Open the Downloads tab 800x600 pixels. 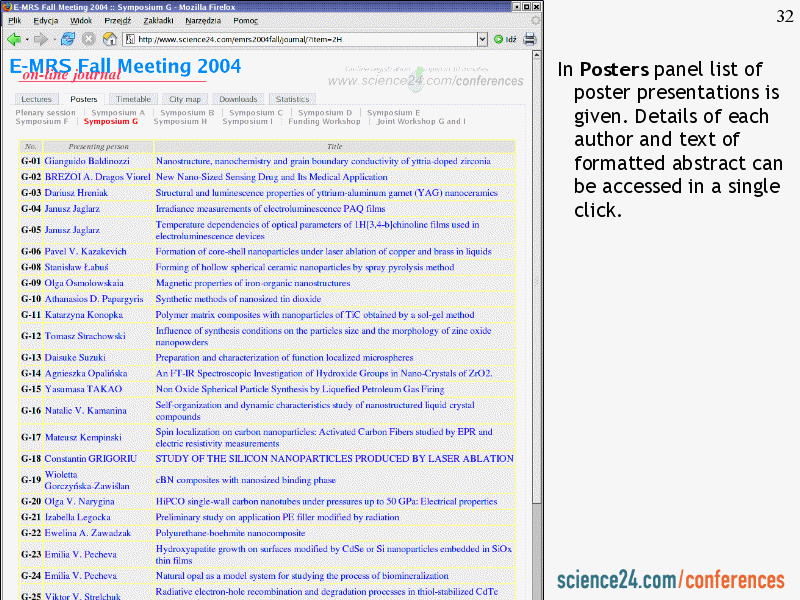238,99
